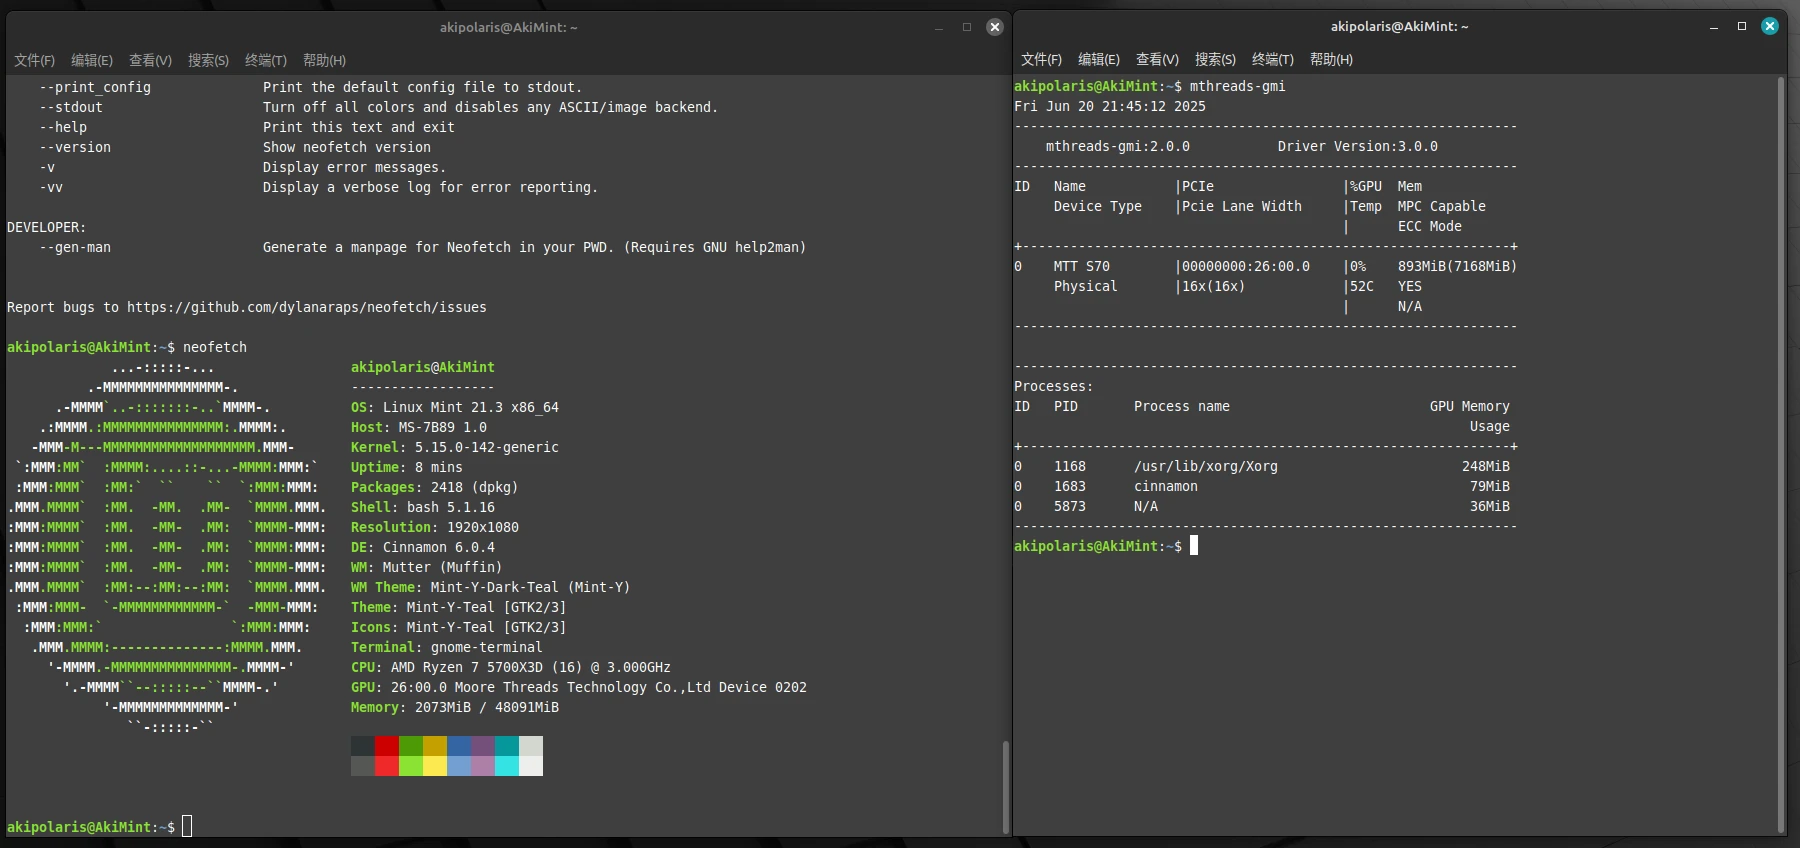Viewport: 1800px width, 848px height.
Task: Click the PCIe address '00000000:26:00.0'
Action: (1246, 266)
